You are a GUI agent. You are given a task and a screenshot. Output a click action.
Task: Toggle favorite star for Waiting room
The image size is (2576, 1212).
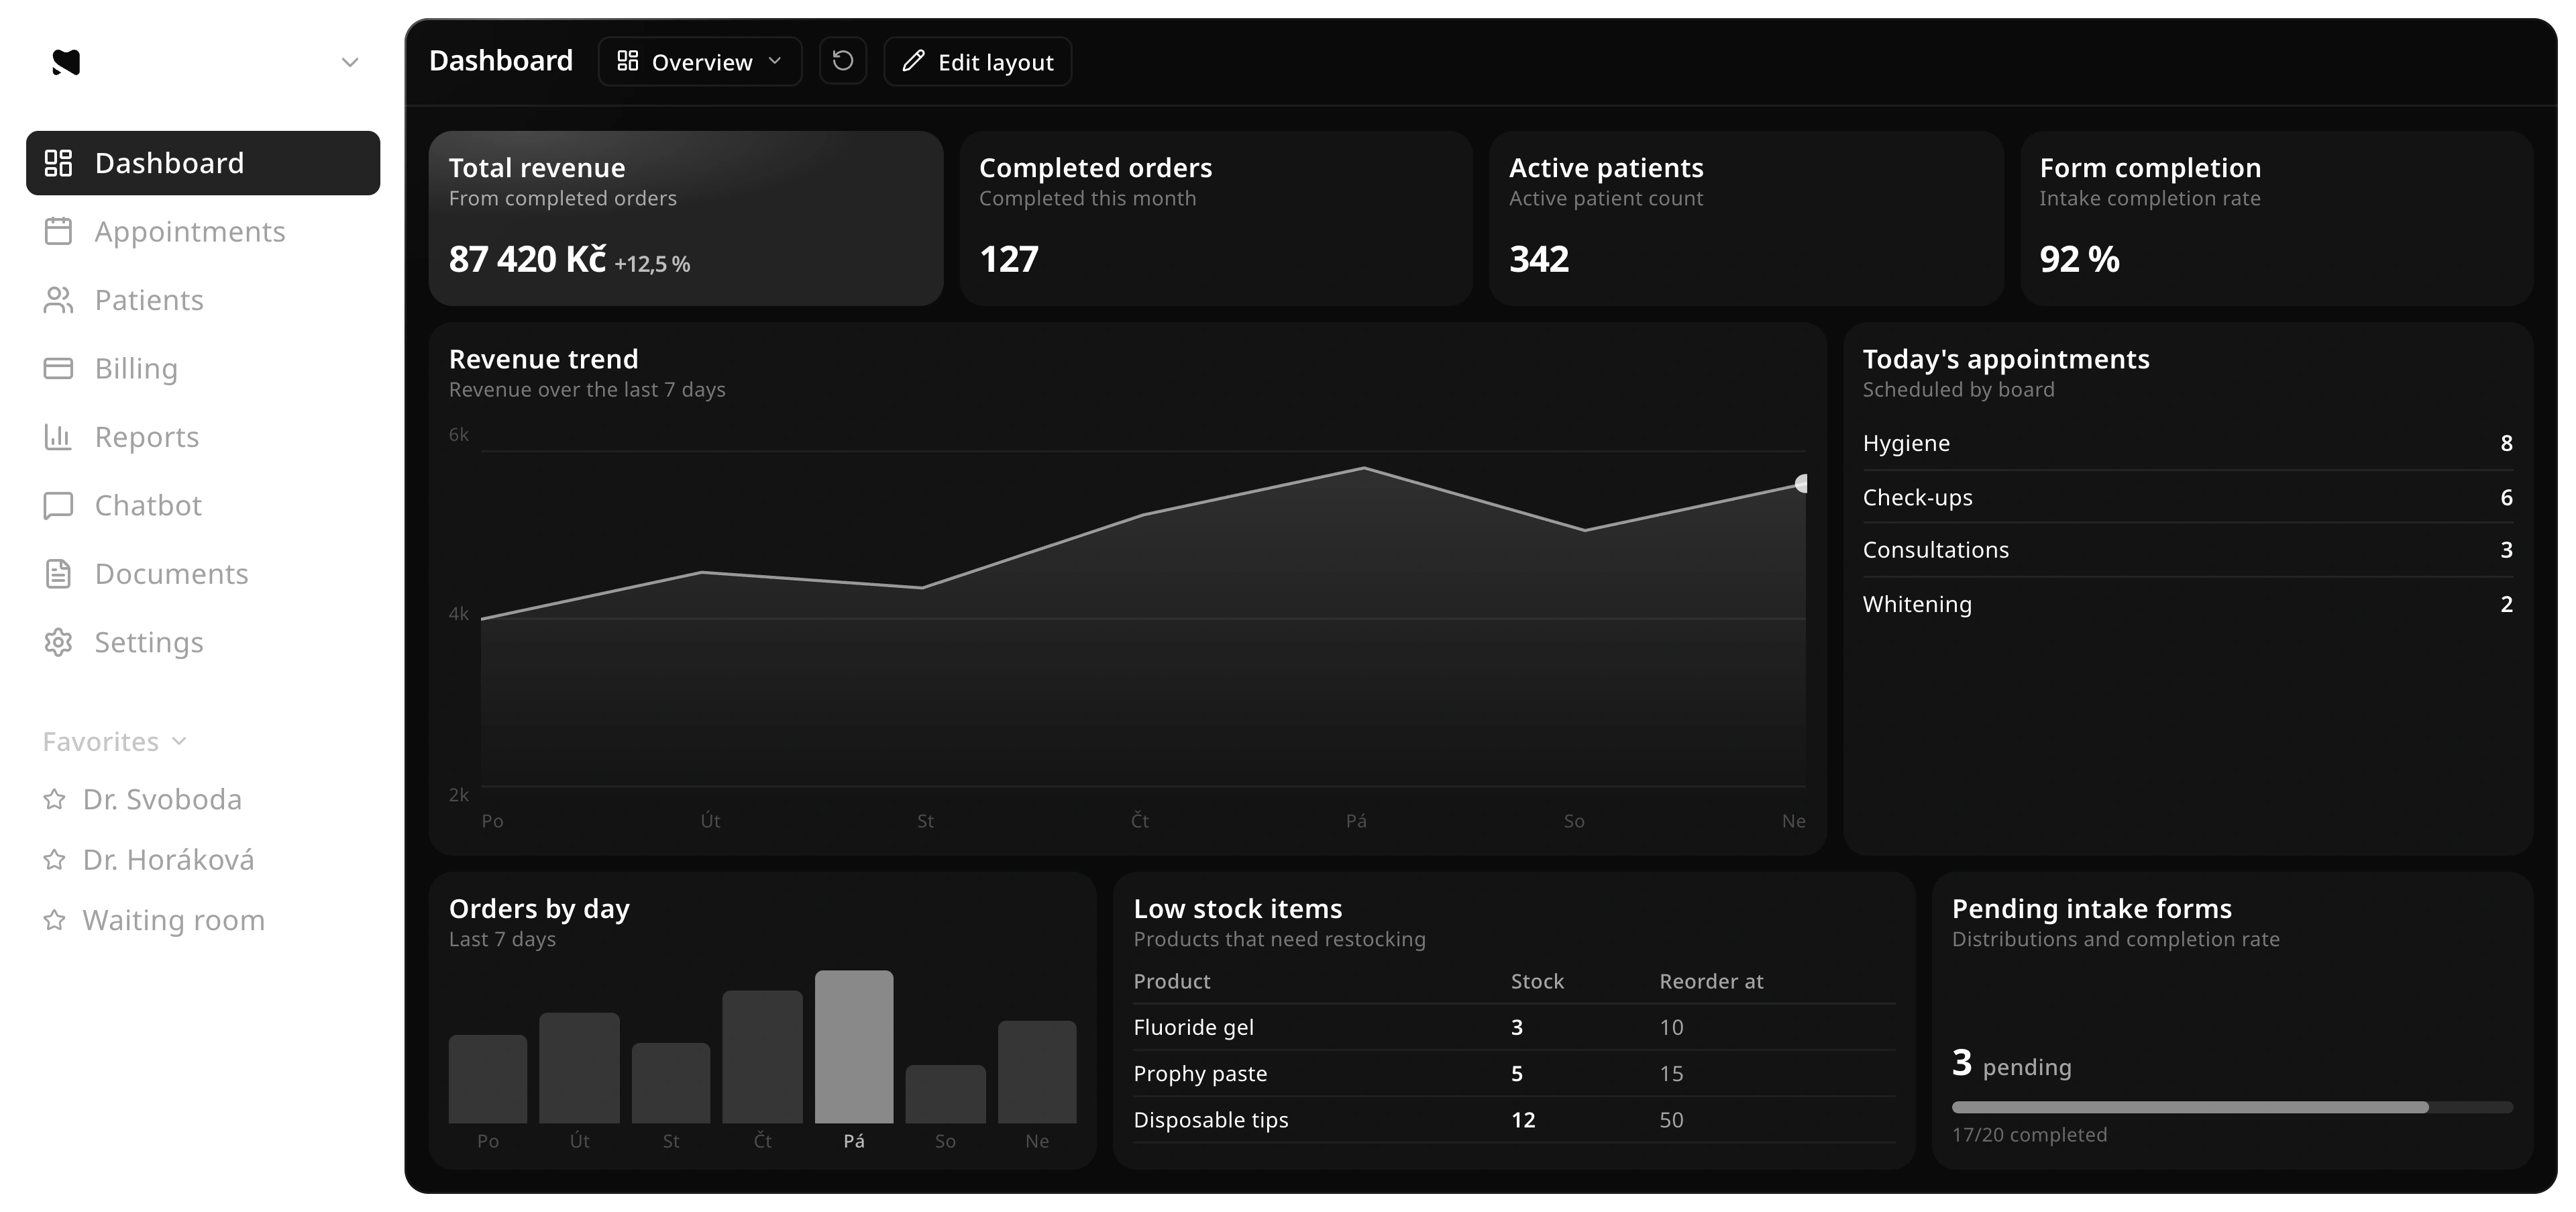pos(54,920)
